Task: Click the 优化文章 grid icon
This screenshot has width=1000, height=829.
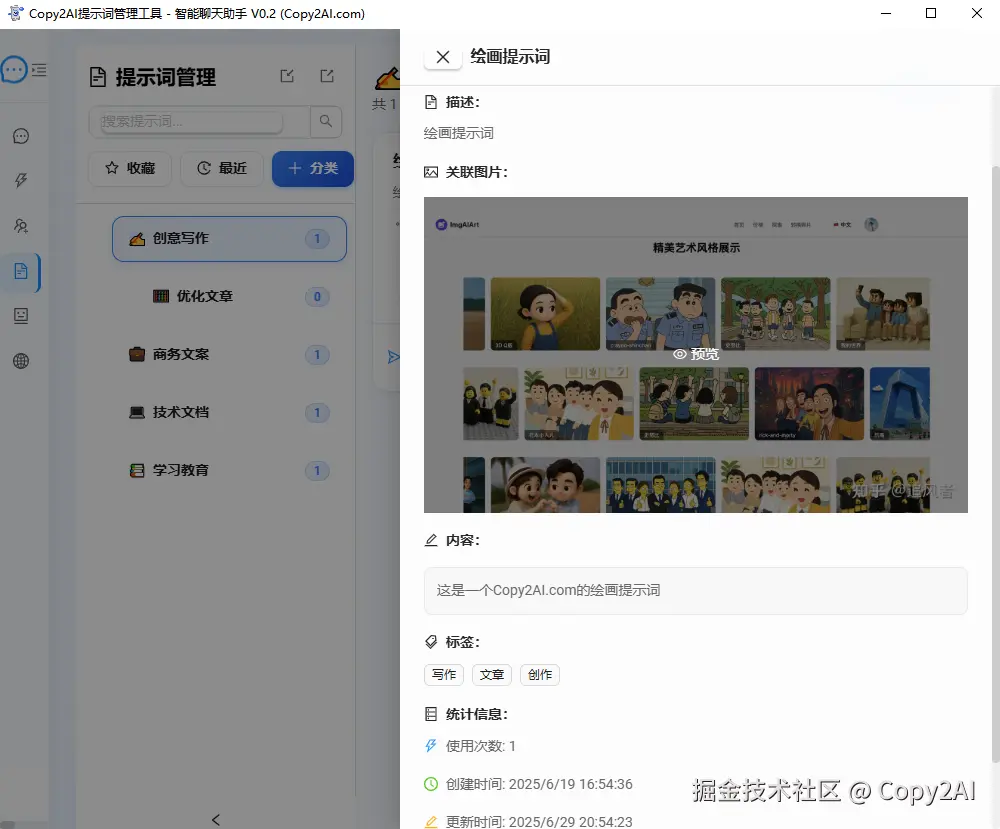Action: [x=161, y=296]
